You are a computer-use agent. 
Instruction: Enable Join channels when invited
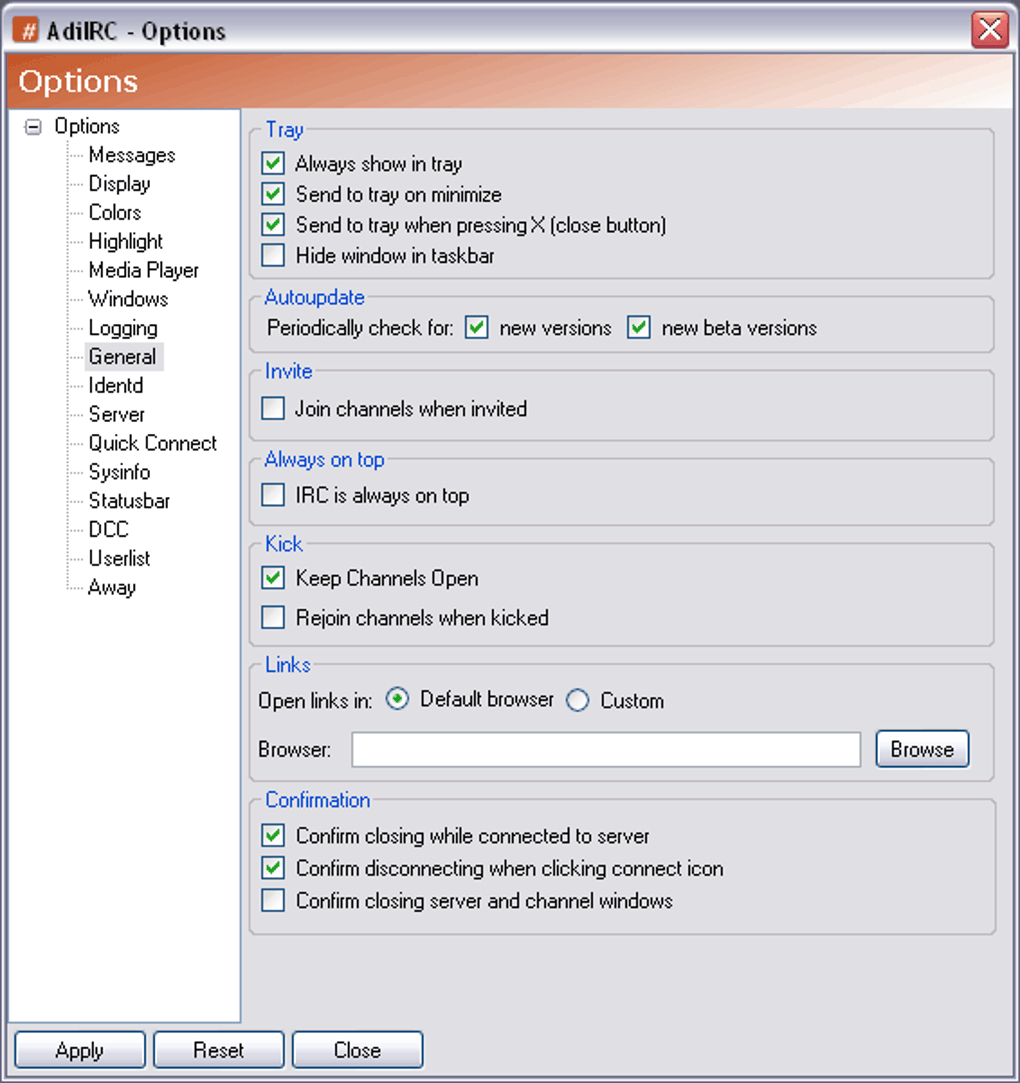(x=273, y=408)
